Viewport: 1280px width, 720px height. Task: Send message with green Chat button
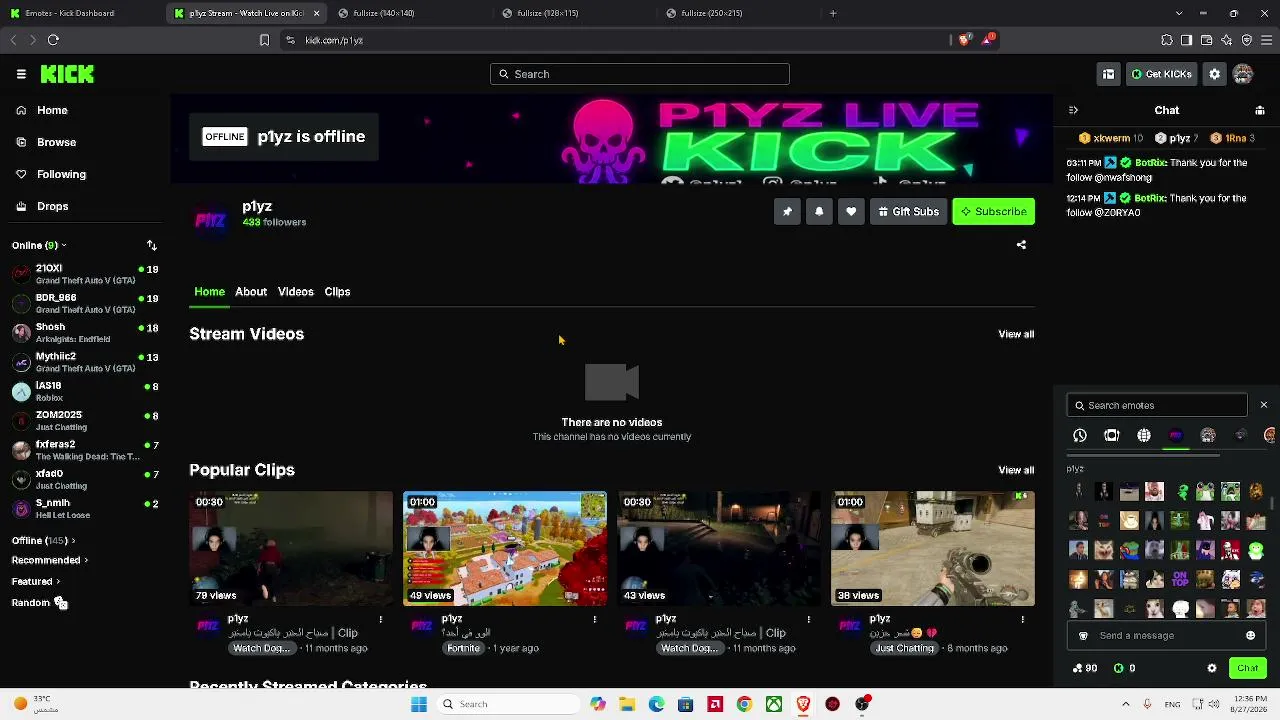click(x=1247, y=668)
